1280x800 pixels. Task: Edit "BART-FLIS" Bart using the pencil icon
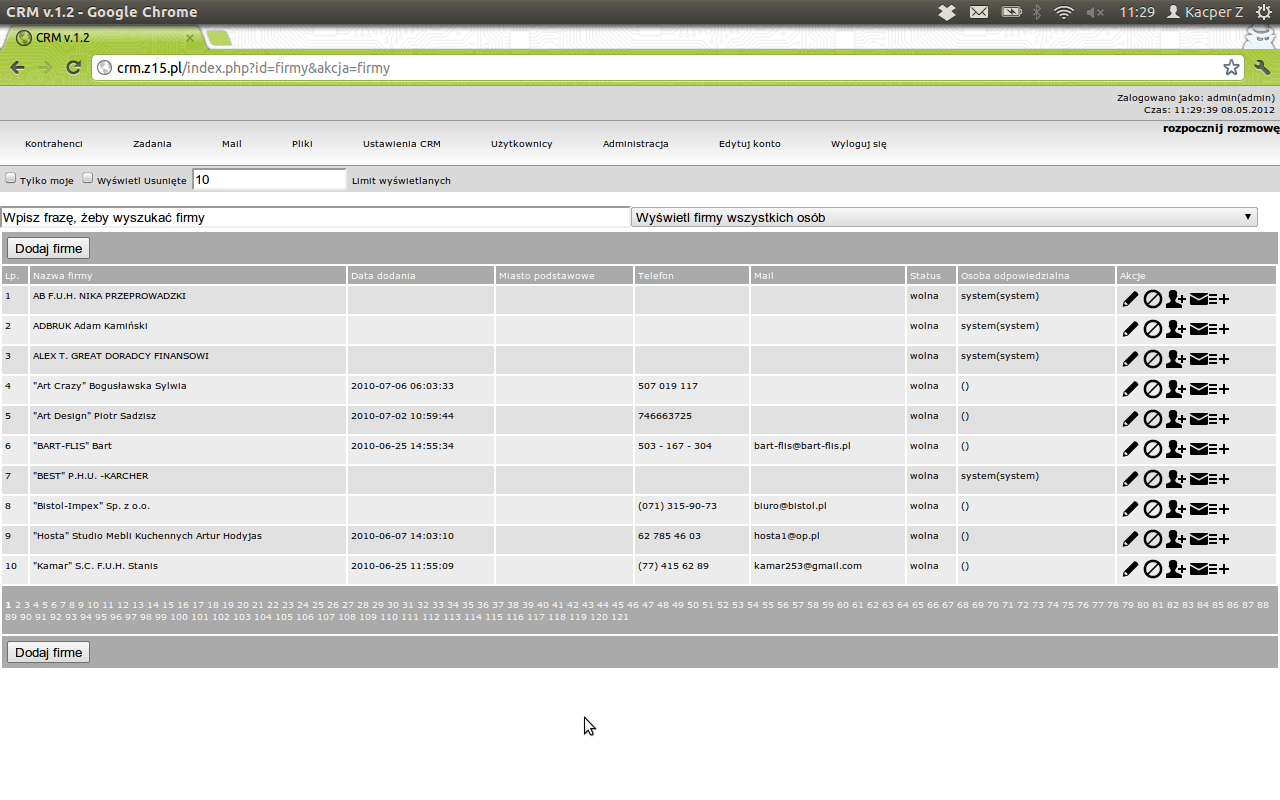[x=1131, y=449]
